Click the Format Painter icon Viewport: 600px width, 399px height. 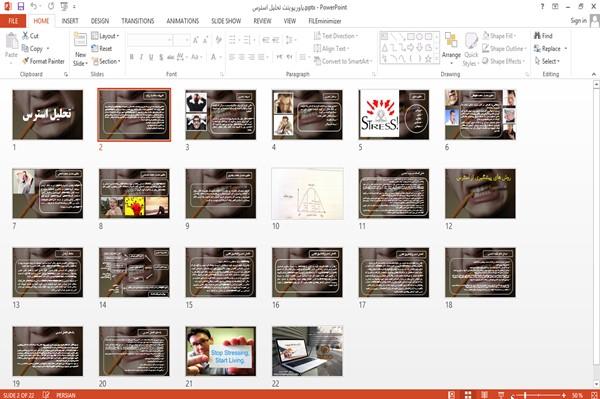(25, 61)
